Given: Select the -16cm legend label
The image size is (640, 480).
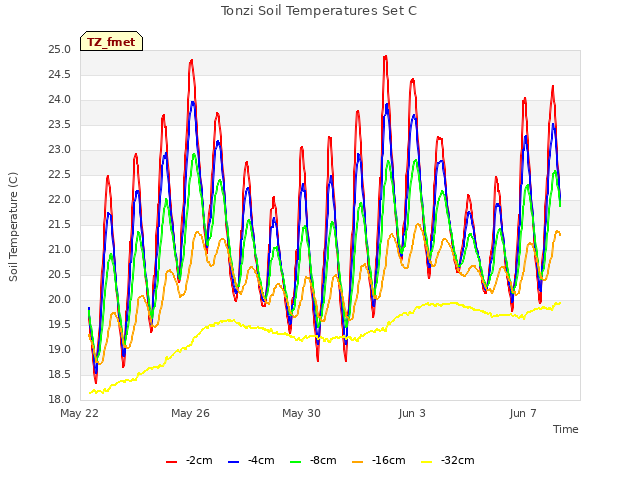Looking at the screenshot, I should click(389, 460).
